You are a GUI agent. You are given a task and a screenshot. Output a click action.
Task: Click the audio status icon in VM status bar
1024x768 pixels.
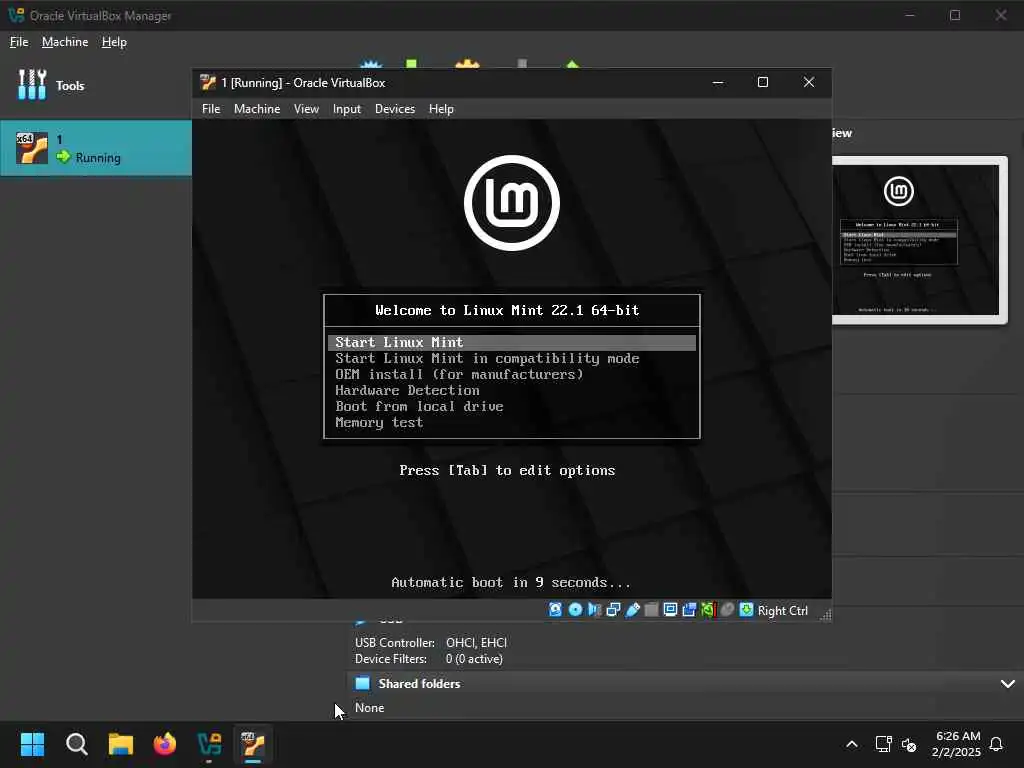click(x=594, y=610)
